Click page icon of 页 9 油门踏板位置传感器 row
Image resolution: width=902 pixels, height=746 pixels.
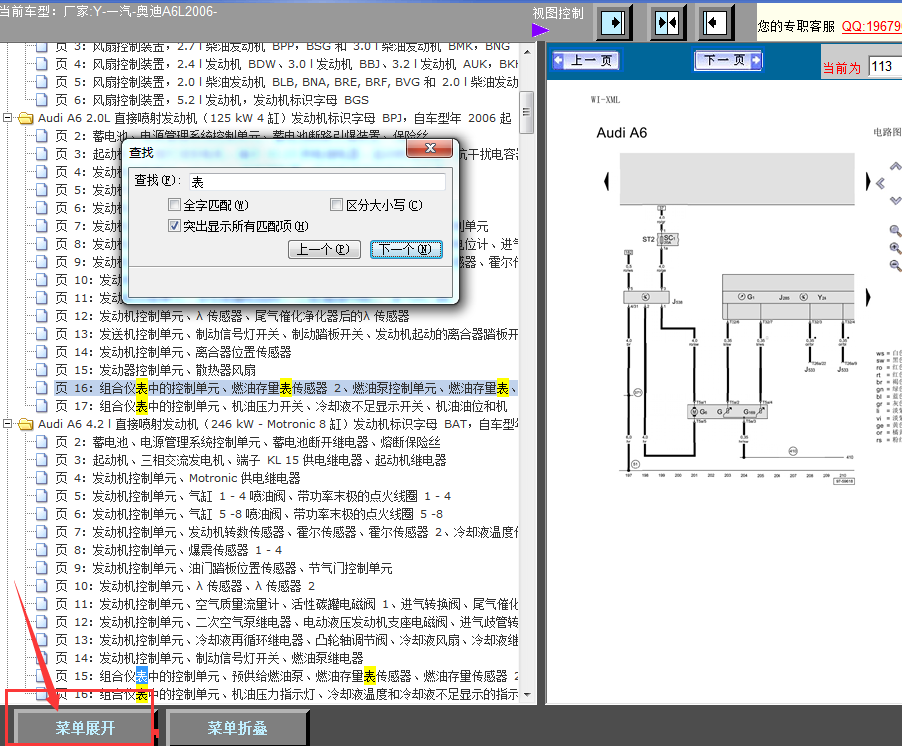point(41,568)
